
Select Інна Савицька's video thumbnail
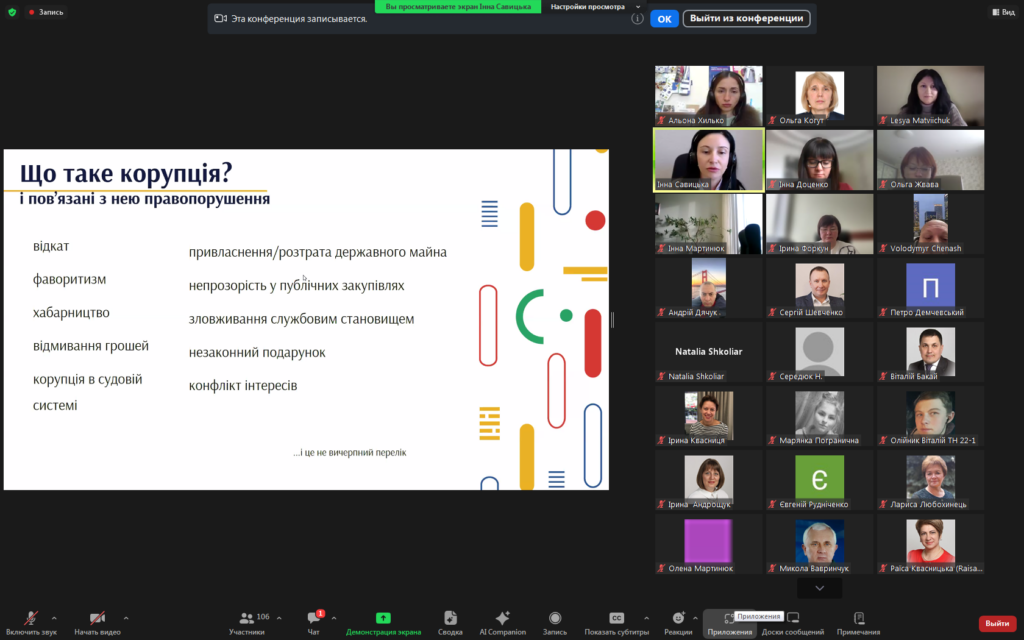(x=709, y=159)
